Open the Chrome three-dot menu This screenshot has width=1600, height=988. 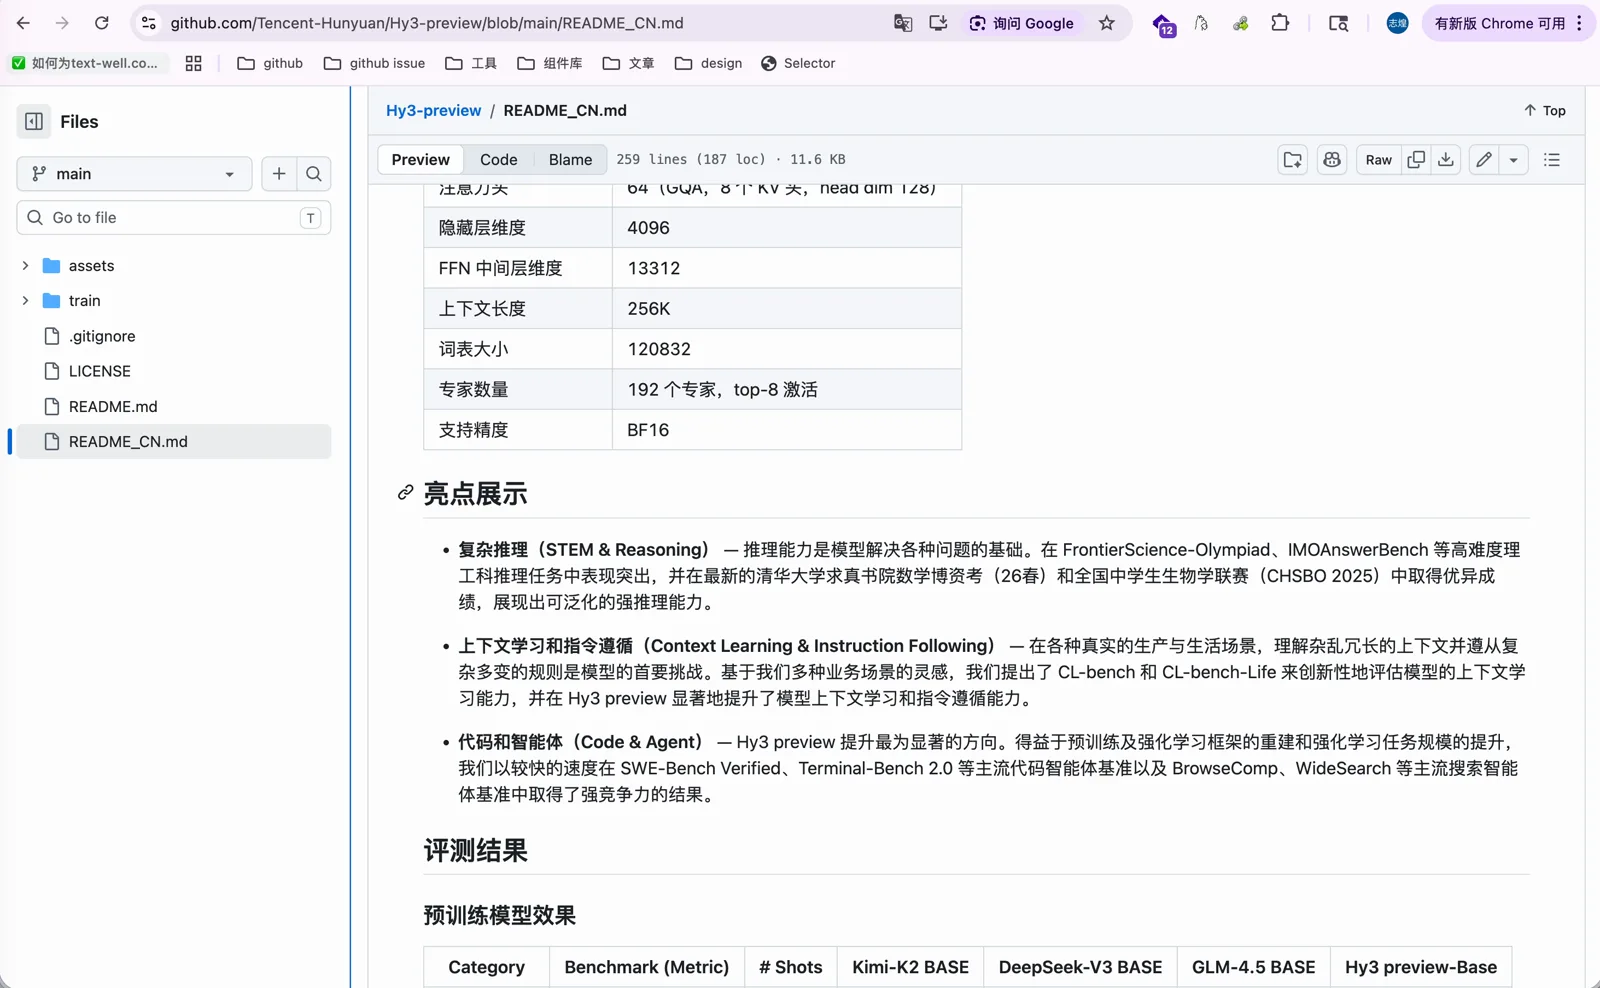coord(1580,23)
